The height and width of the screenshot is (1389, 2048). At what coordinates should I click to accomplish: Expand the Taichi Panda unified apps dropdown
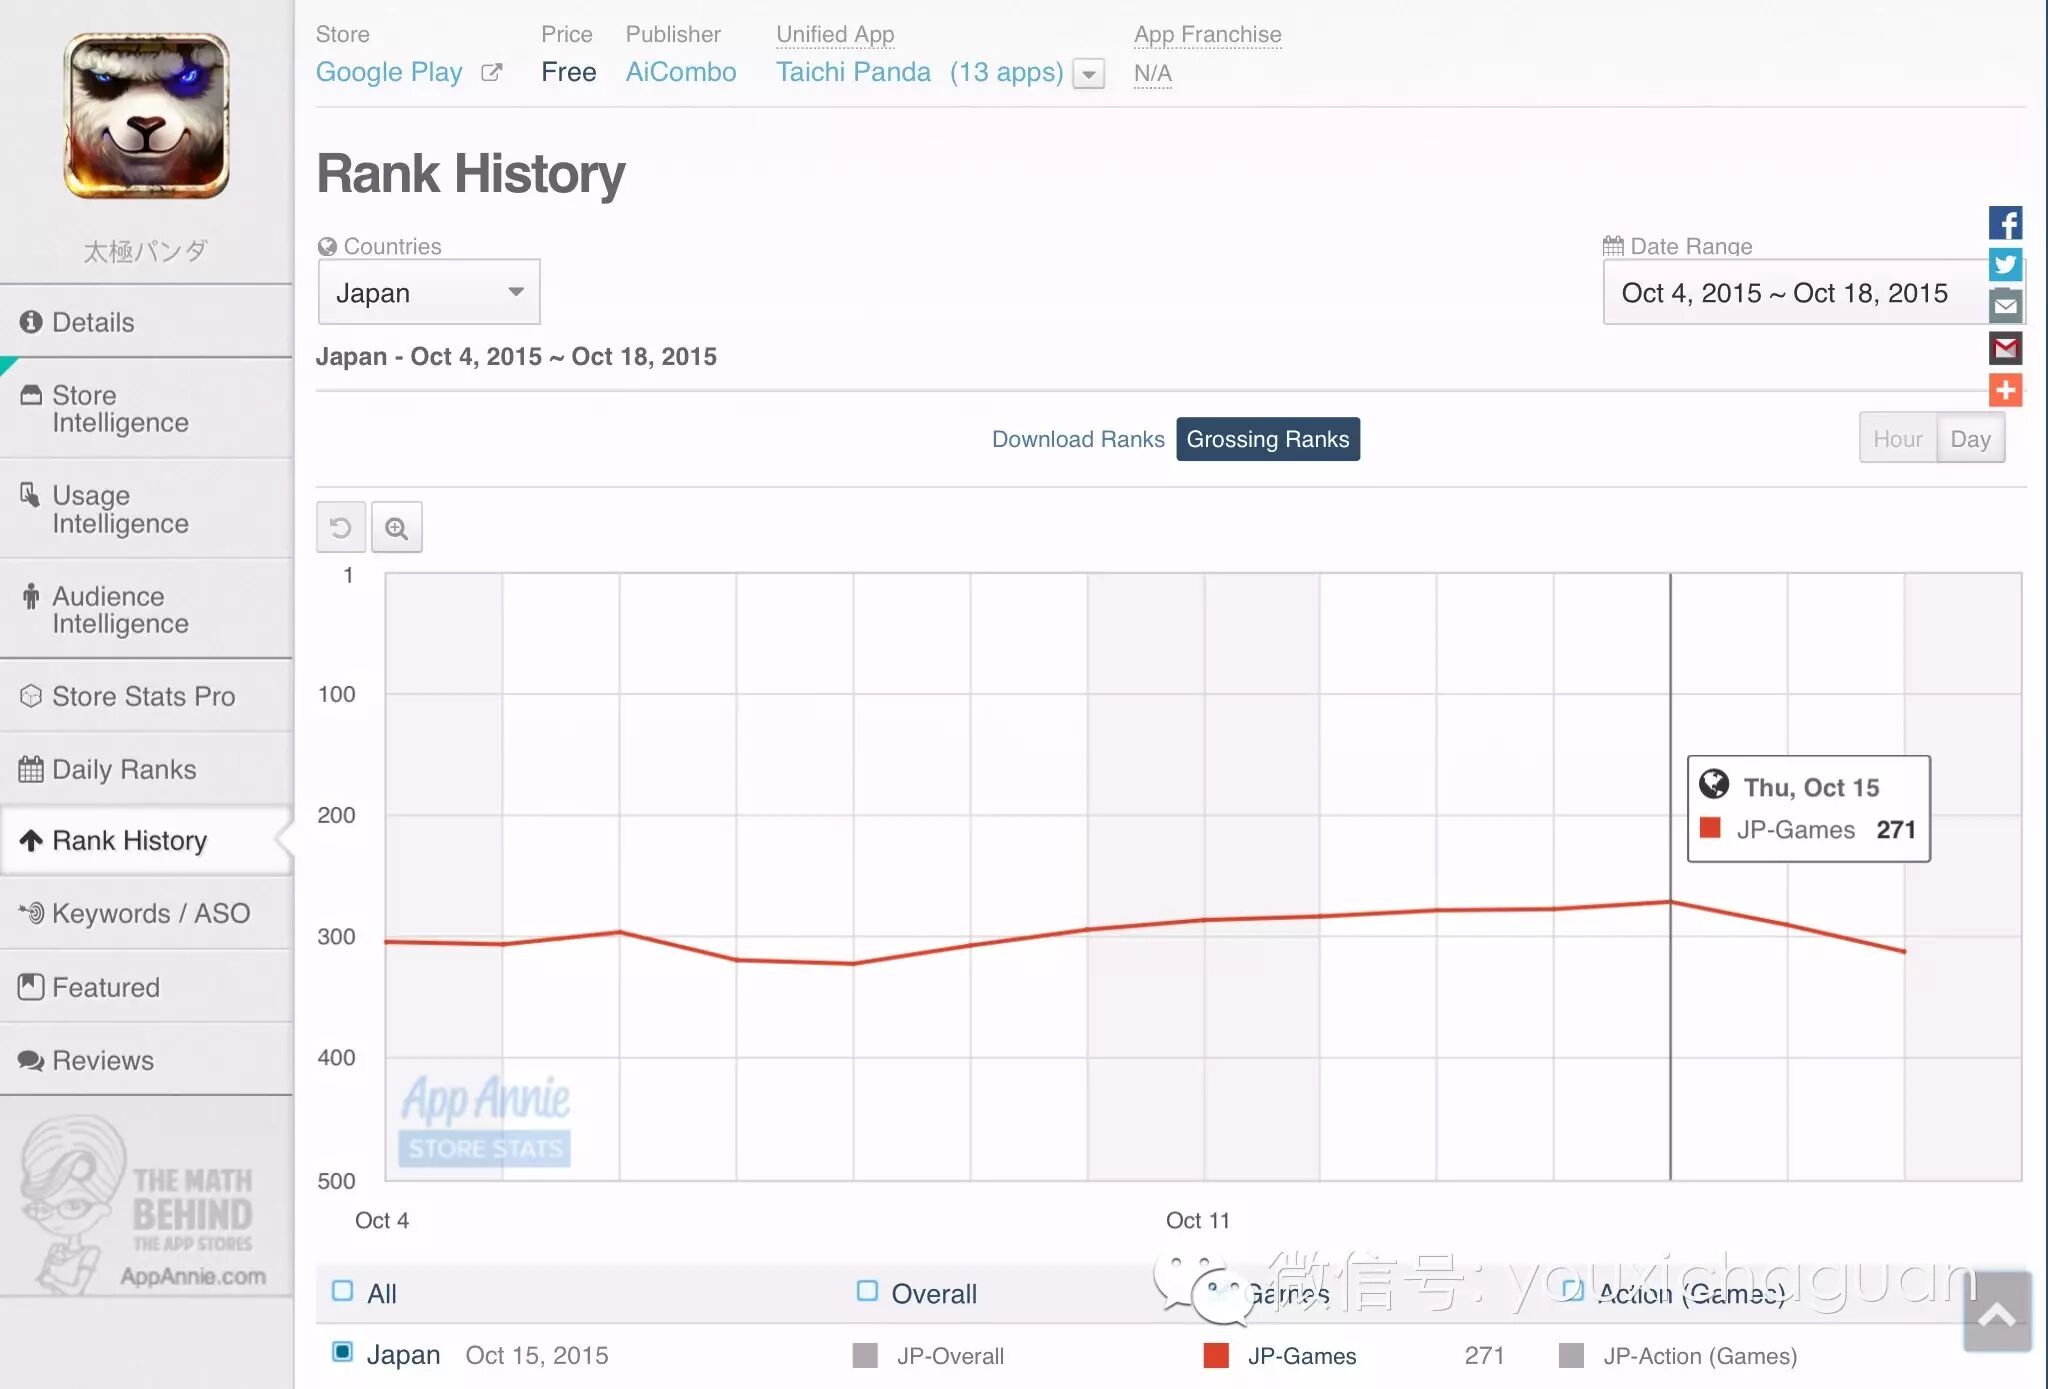[x=1088, y=74]
